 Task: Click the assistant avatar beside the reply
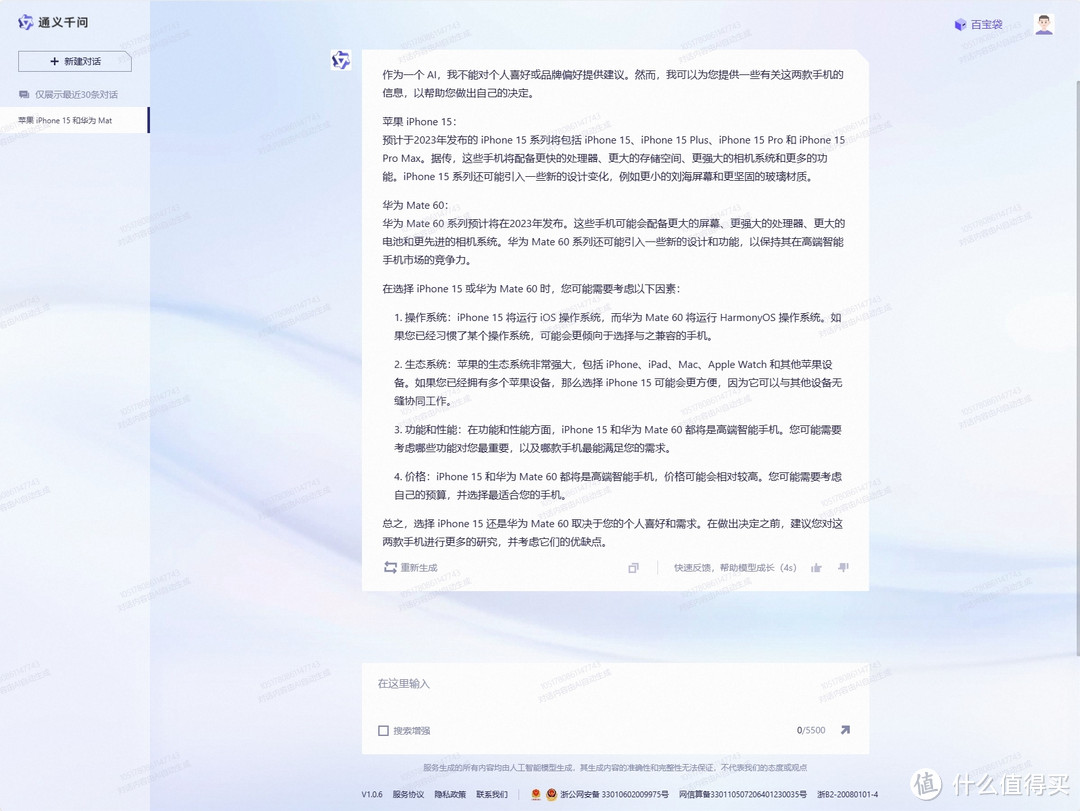(341, 61)
